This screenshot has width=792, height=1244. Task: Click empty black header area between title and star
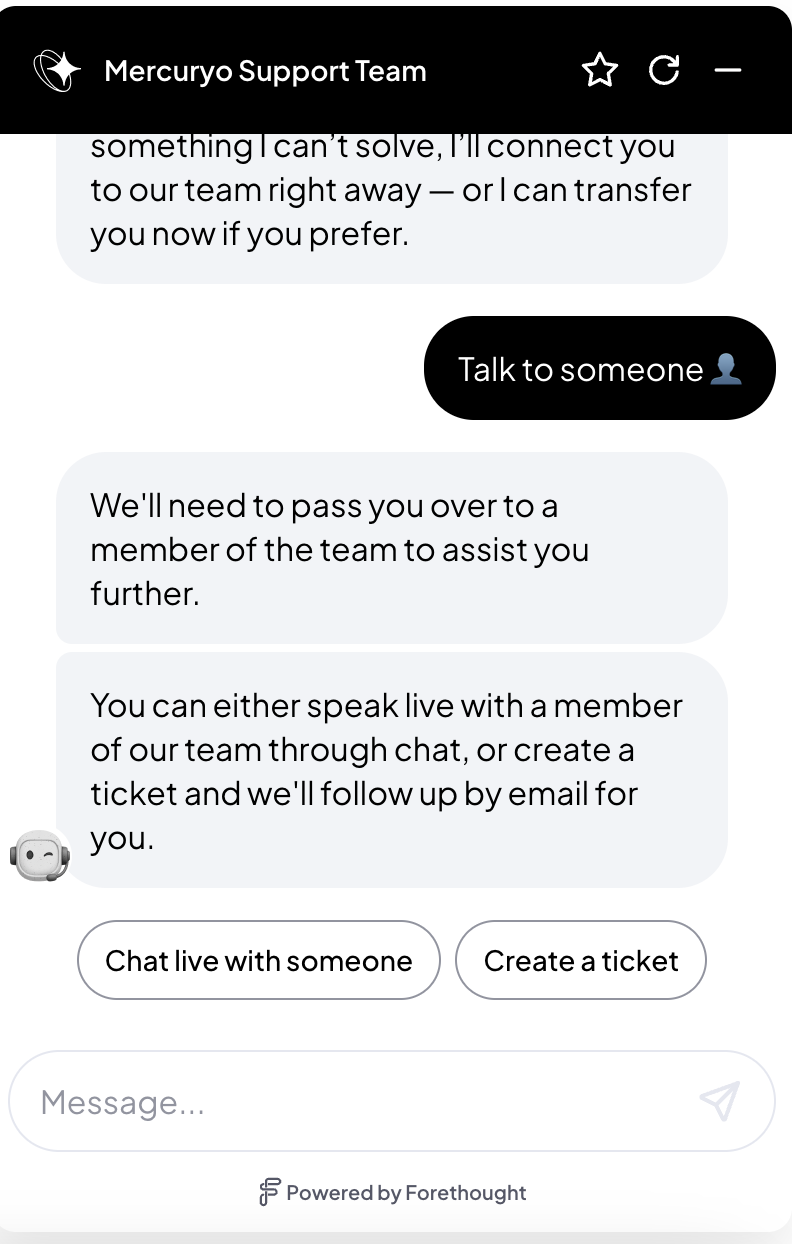point(503,70)
